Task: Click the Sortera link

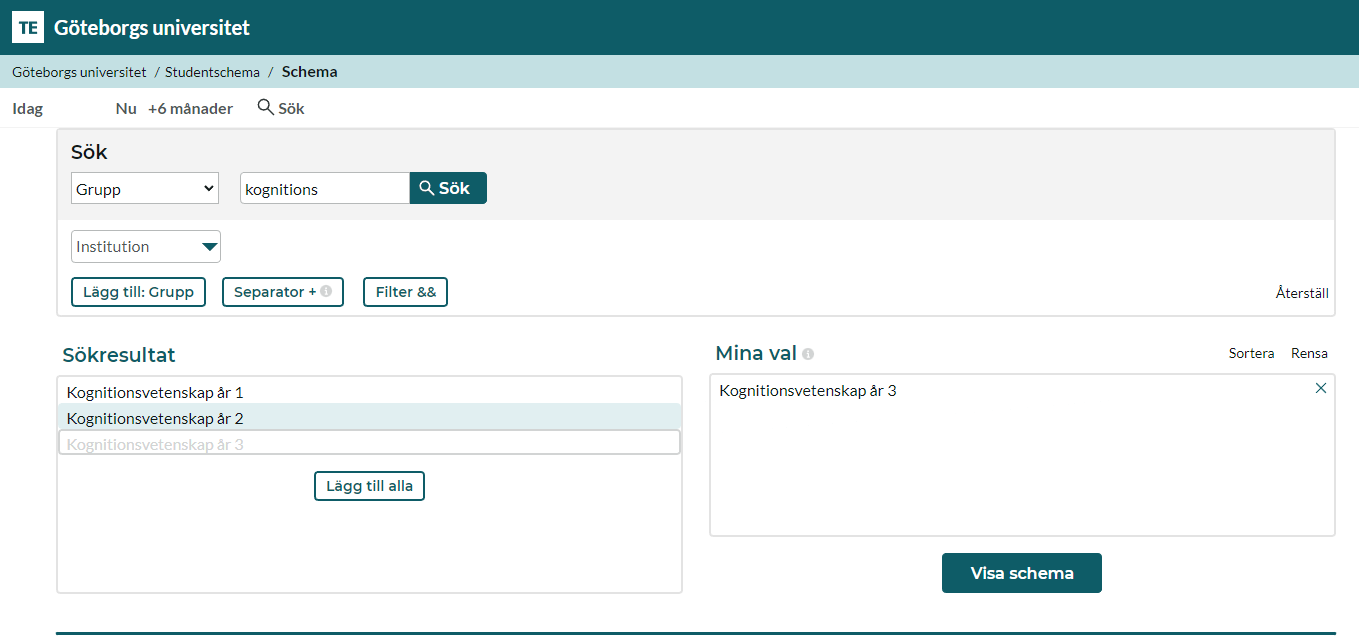Action: (x=1251, y=353)
